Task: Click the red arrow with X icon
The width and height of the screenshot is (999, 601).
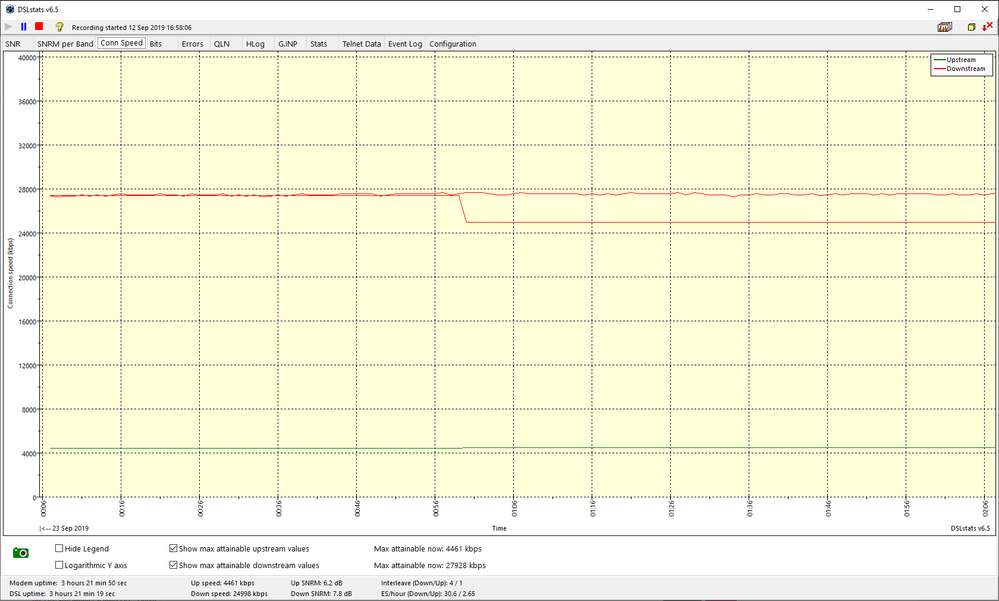Action: pos(987,27)
